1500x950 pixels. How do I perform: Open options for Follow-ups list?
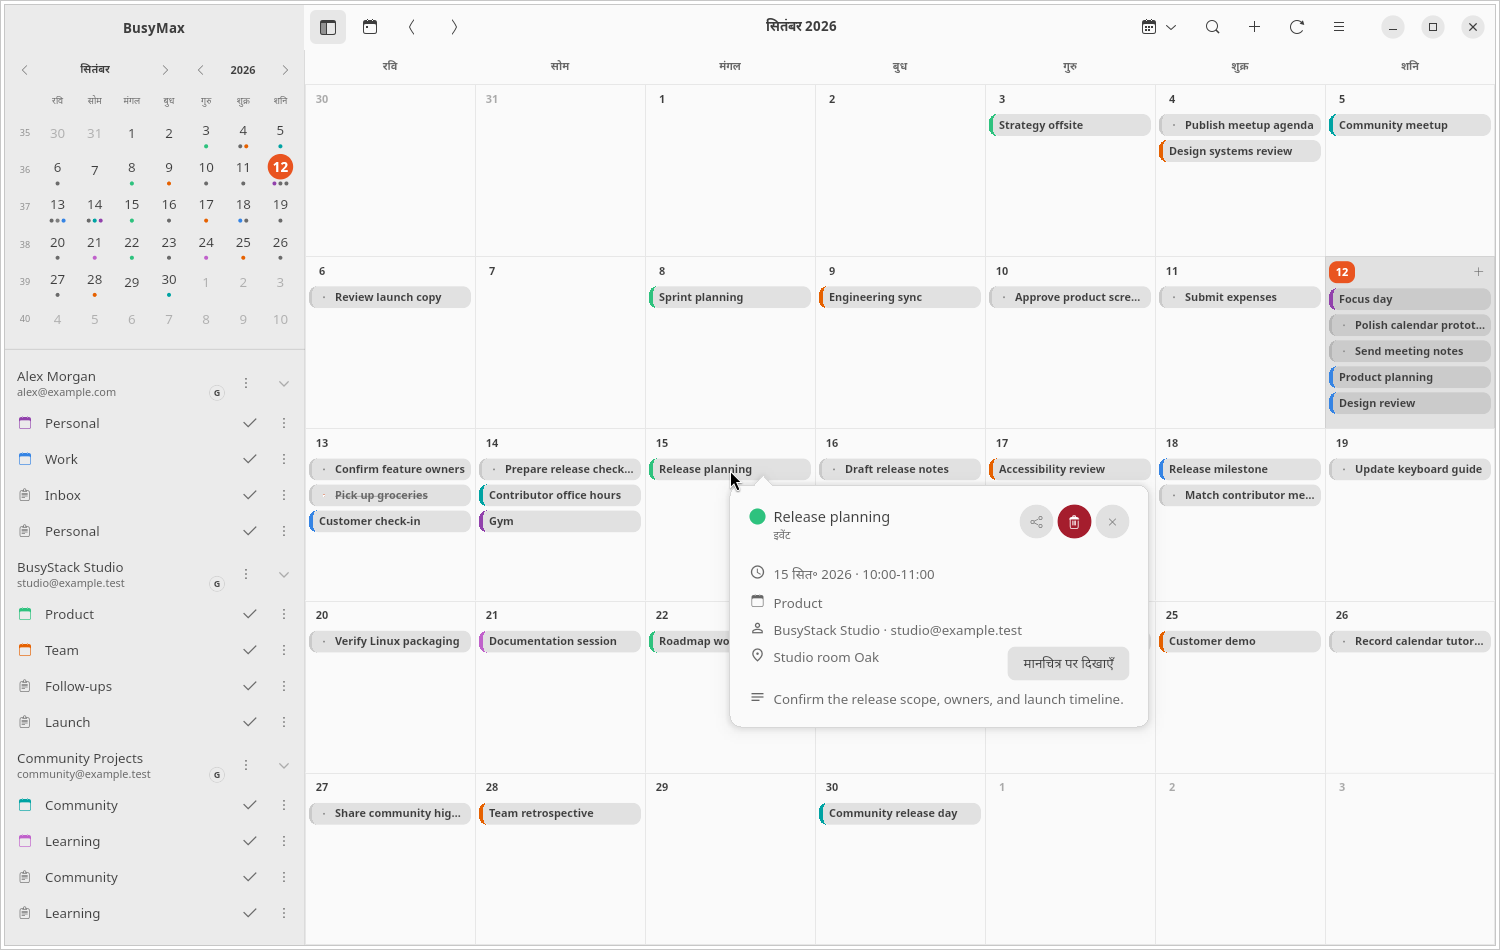tap(284, 686)
